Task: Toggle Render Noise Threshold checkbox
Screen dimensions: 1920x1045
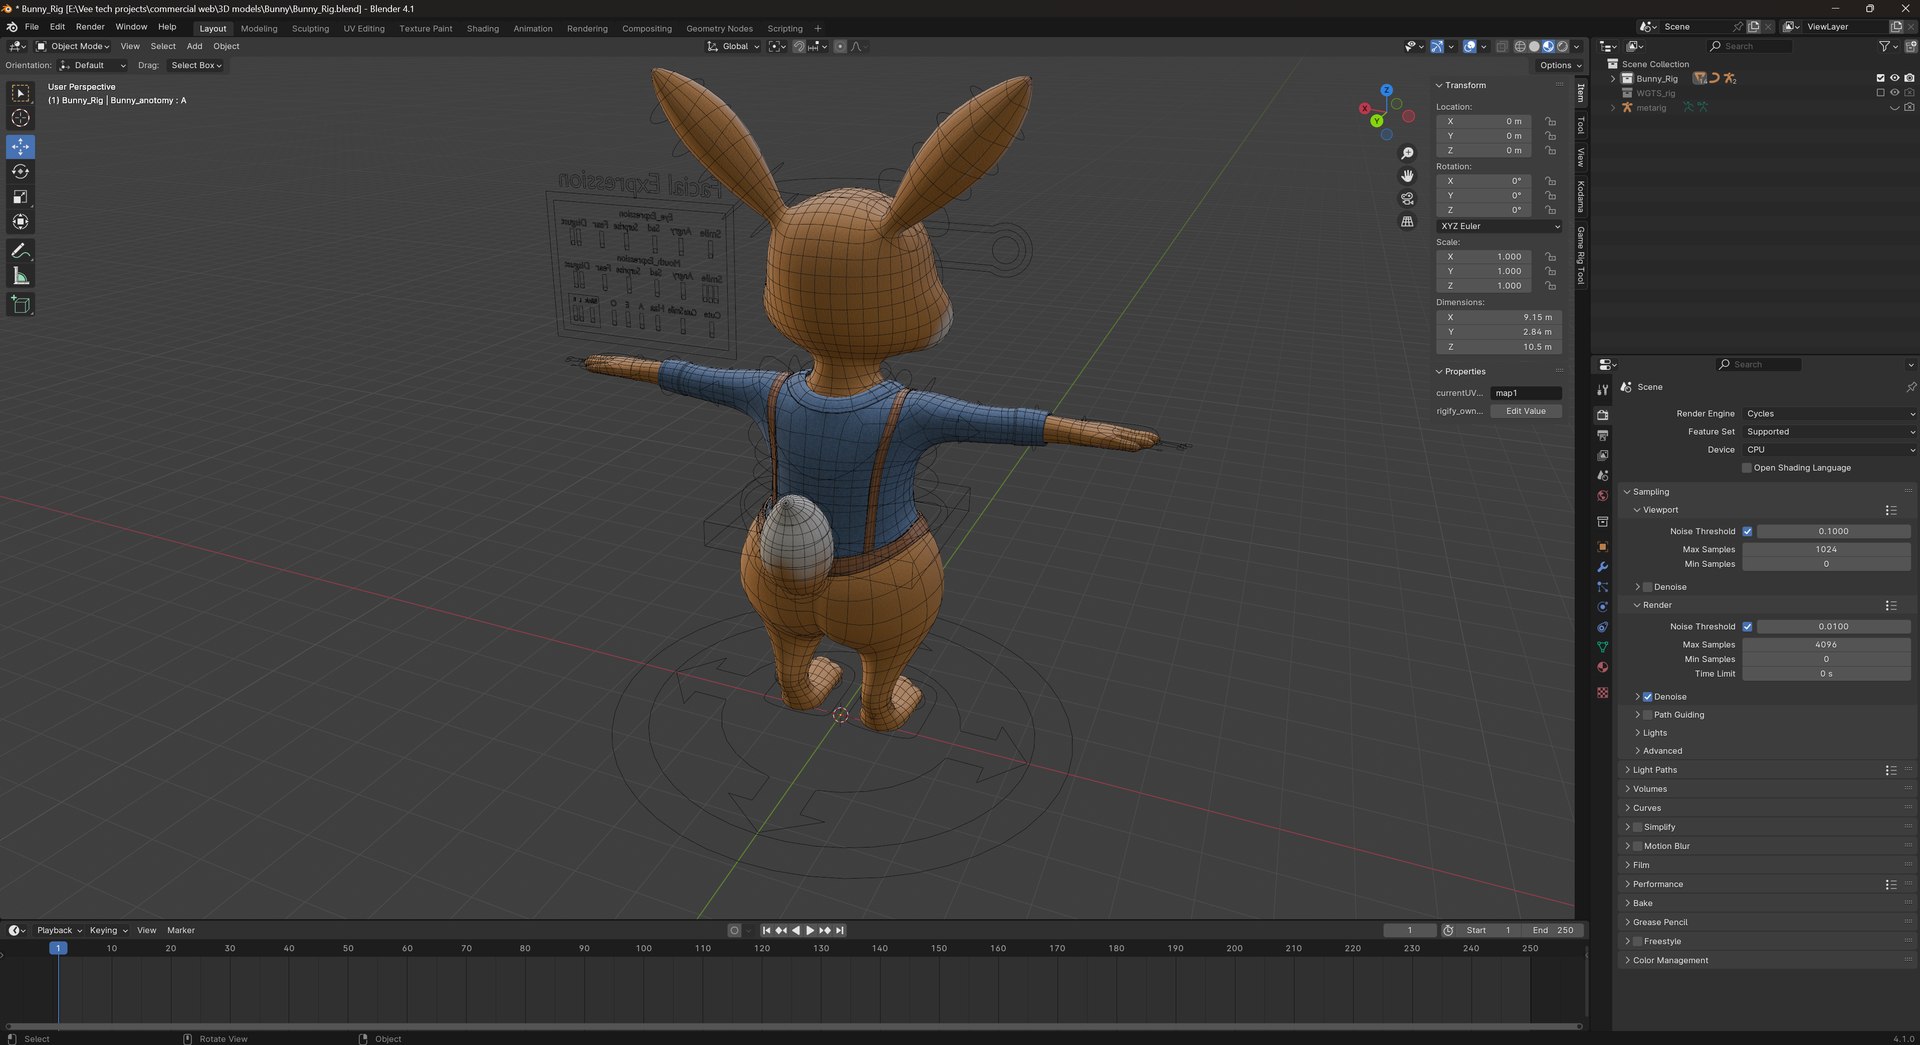Action: (x=1747, y=627)
